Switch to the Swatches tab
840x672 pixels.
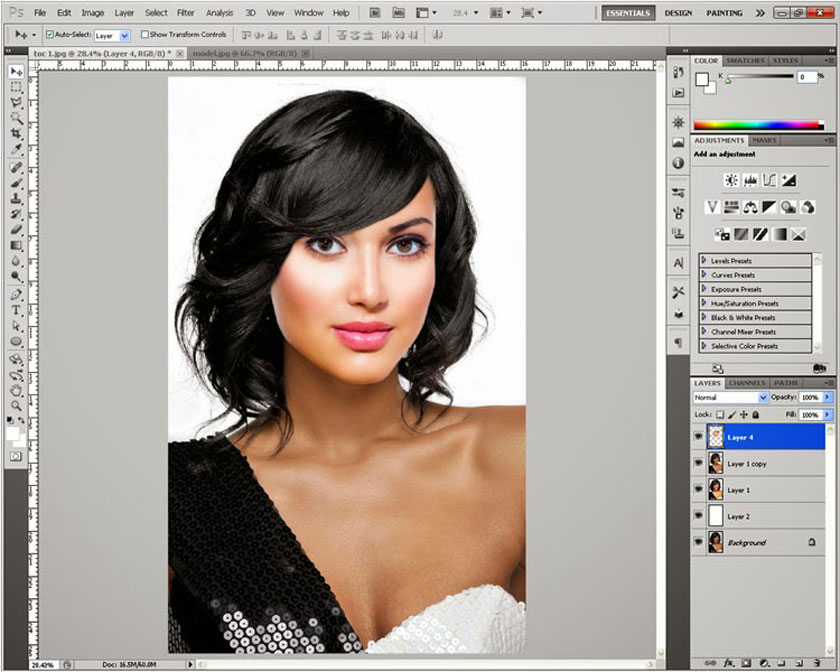(745, 61)
